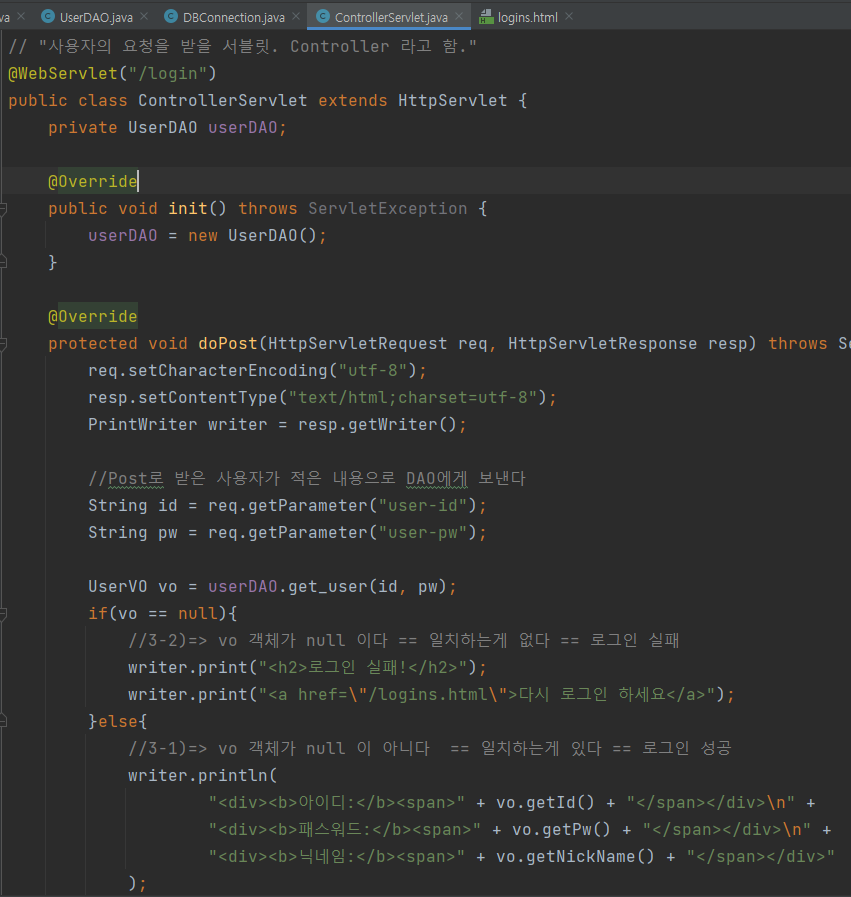Click the DBConnection.java class file icon
This screenshot has width=851, height=897.
[x=170, y=17]
